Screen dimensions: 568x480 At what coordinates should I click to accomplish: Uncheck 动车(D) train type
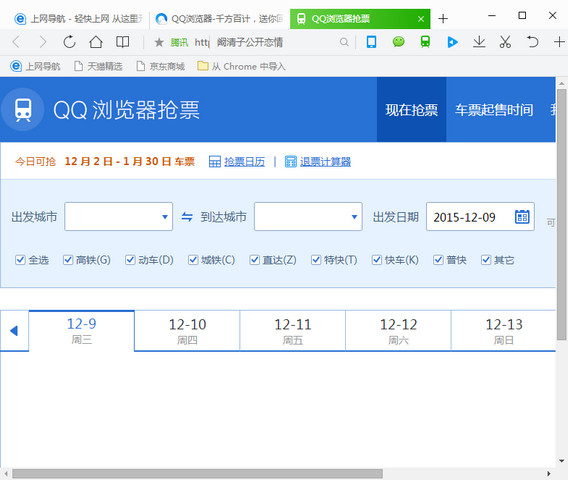pyautogui.click(x=130, y=260)
